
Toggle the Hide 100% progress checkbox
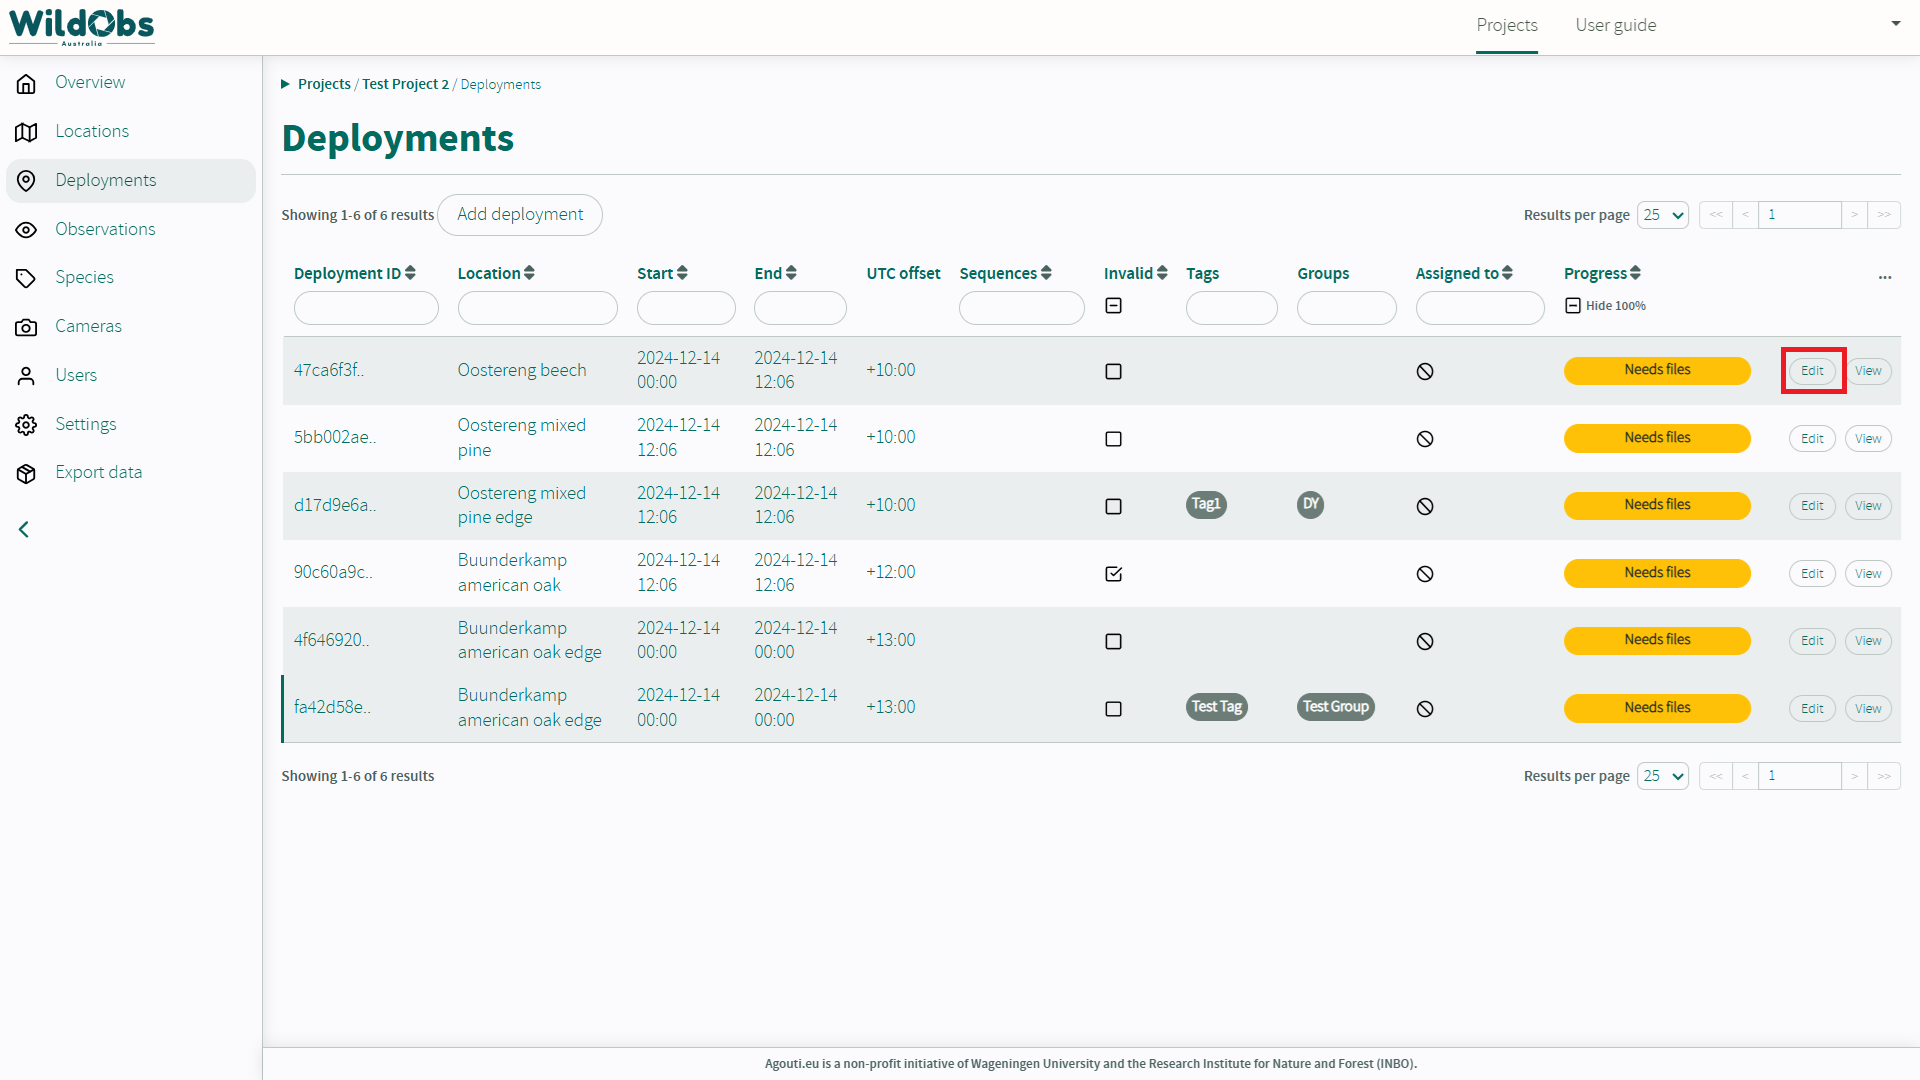tap(1573, 306)
